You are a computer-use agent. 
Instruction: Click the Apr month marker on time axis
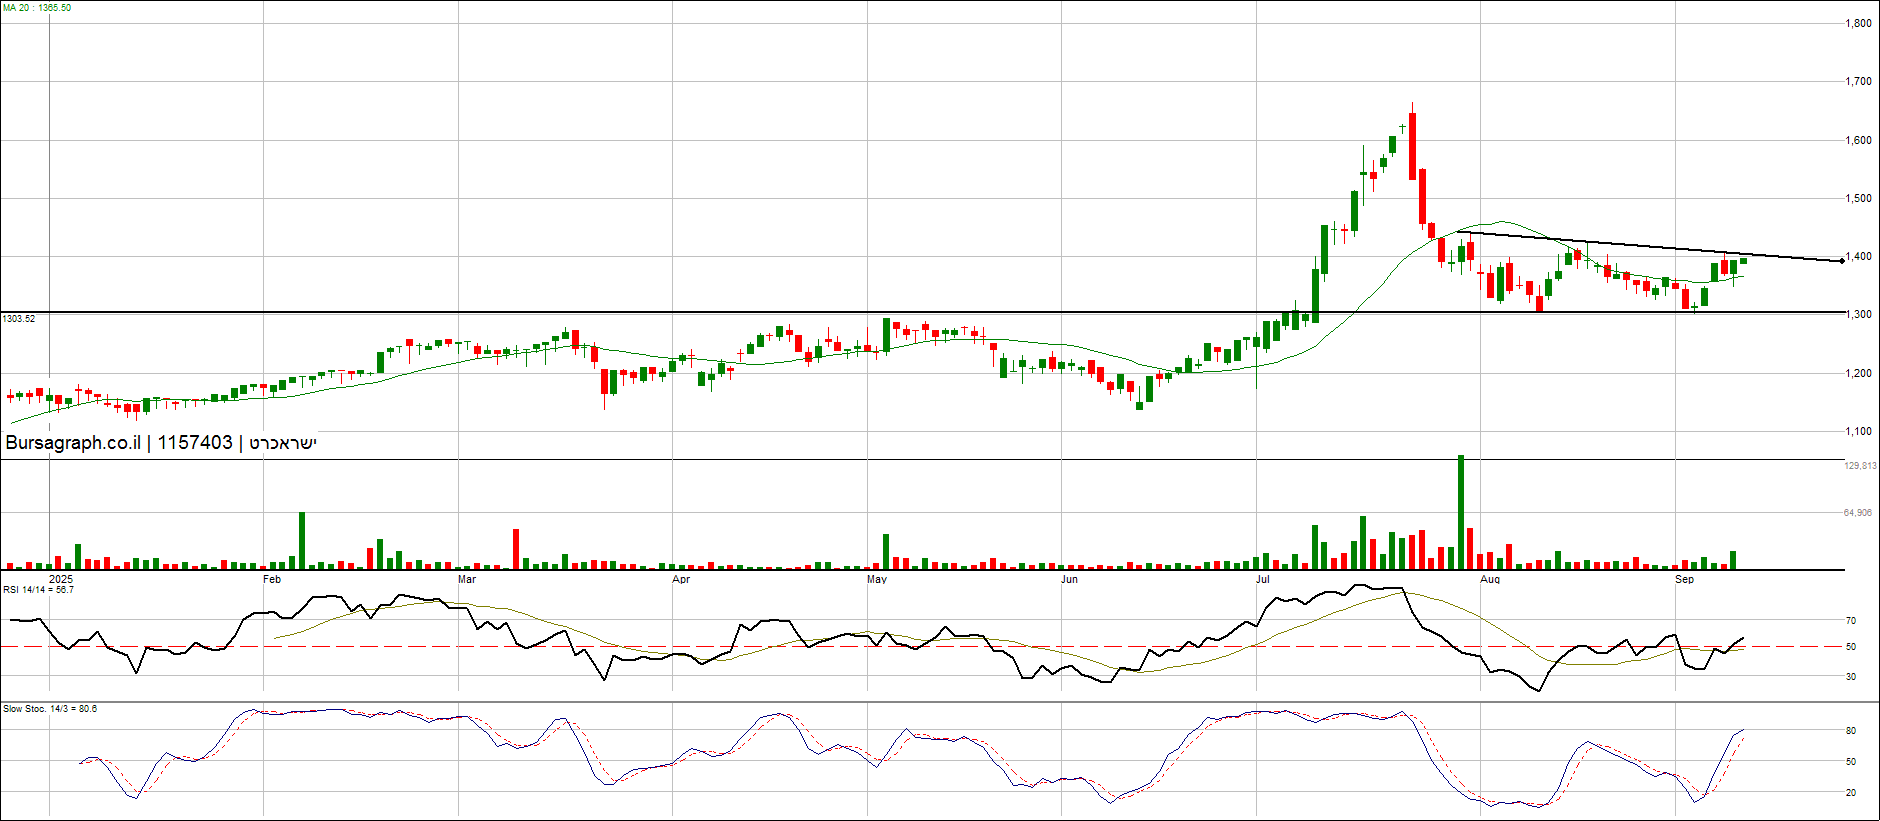pyautogui.click(x=681, y=580)
